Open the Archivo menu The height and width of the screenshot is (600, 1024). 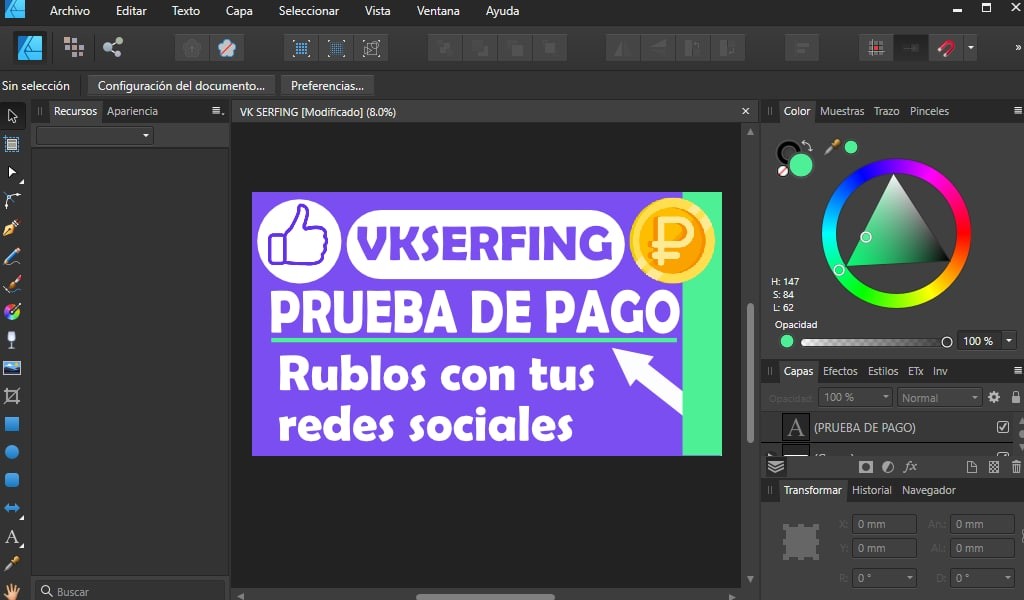70,11
